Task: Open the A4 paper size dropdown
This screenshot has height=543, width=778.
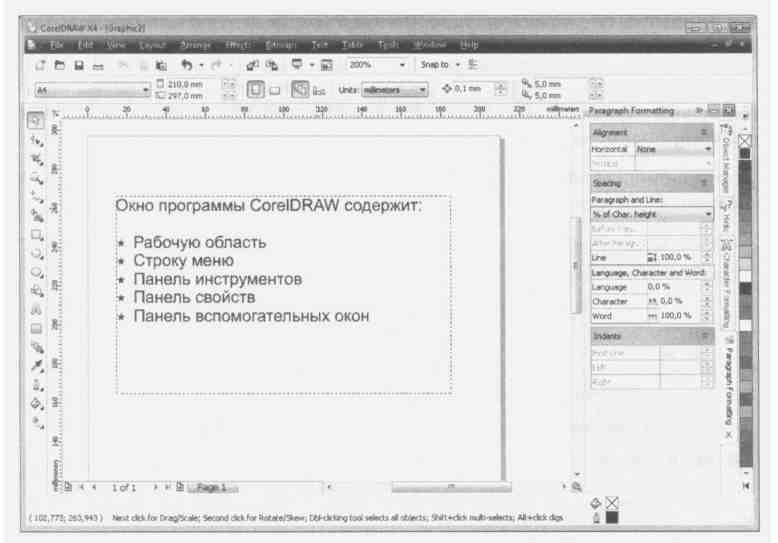Action: pyautogui.click(x=145, y=90)
